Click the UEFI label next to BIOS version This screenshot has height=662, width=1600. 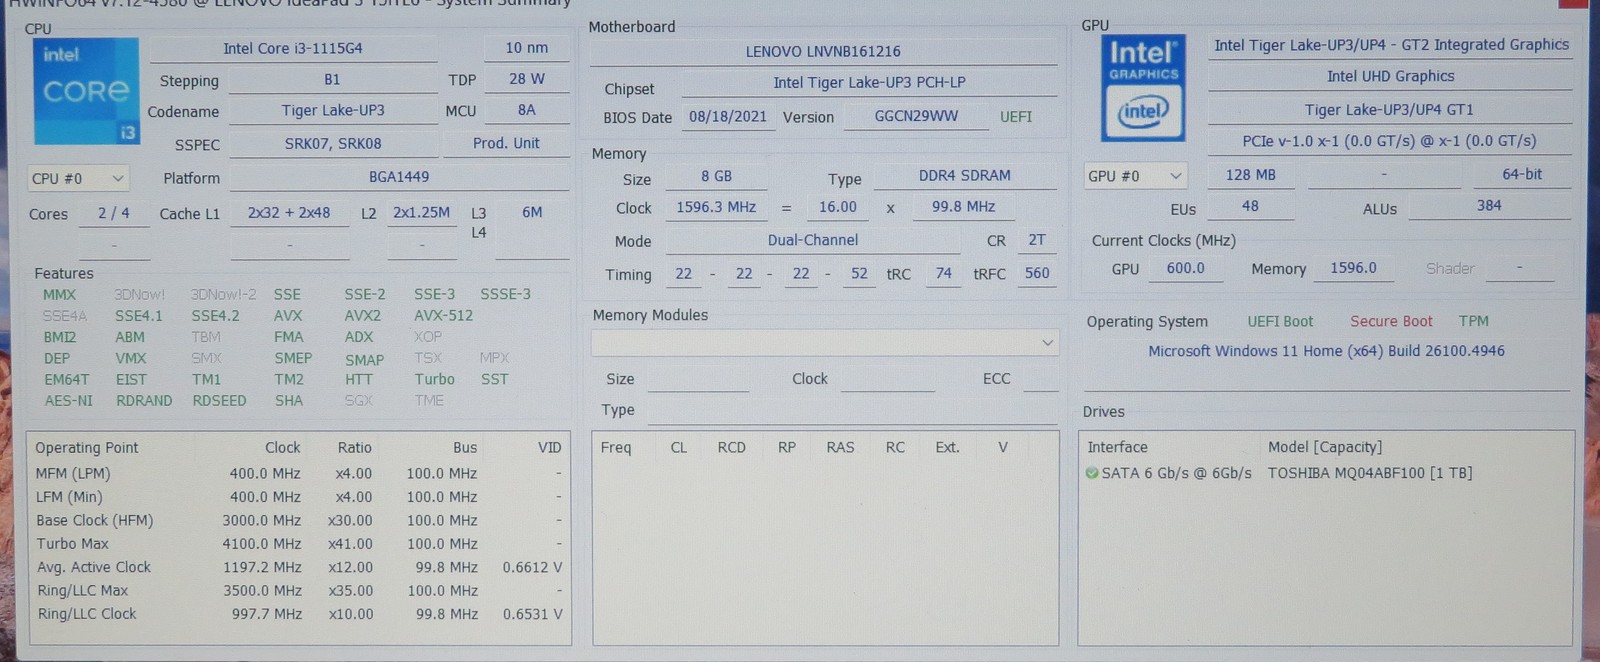click(x=1016, y=117)
